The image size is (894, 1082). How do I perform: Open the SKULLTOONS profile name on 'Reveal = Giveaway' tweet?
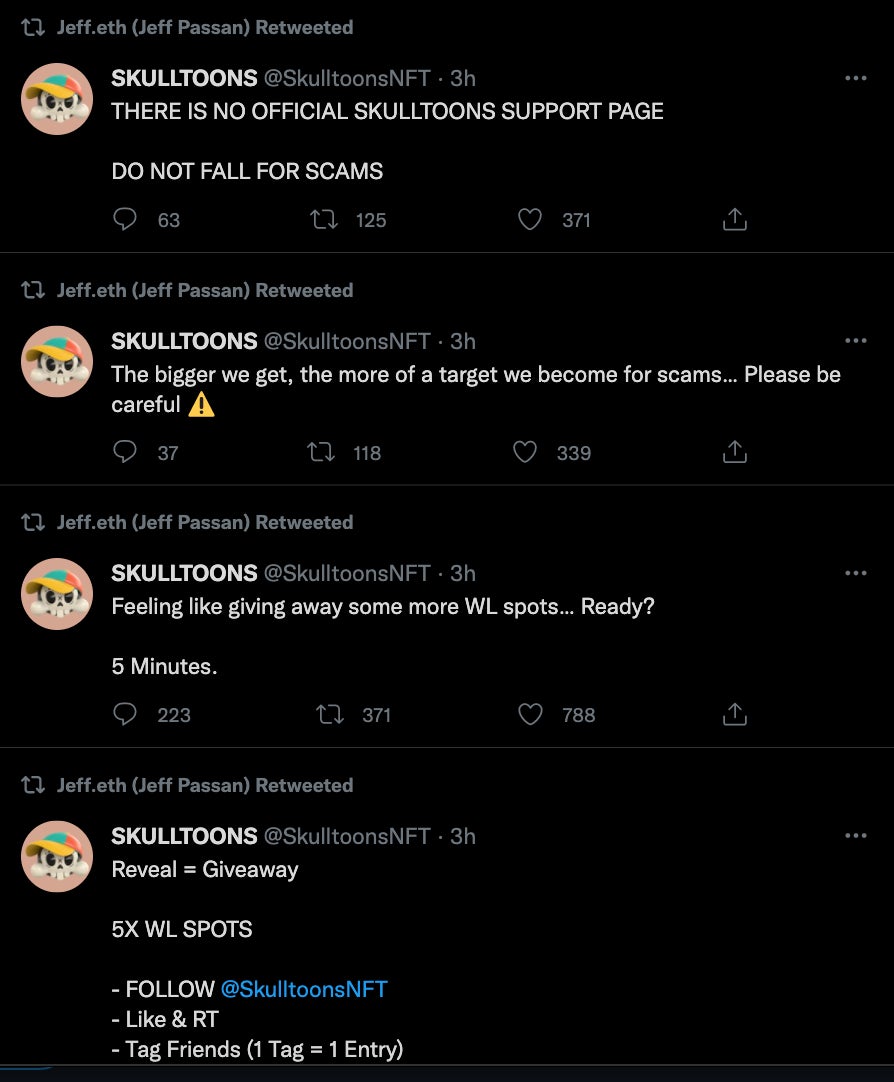click(x=184, y=836)
